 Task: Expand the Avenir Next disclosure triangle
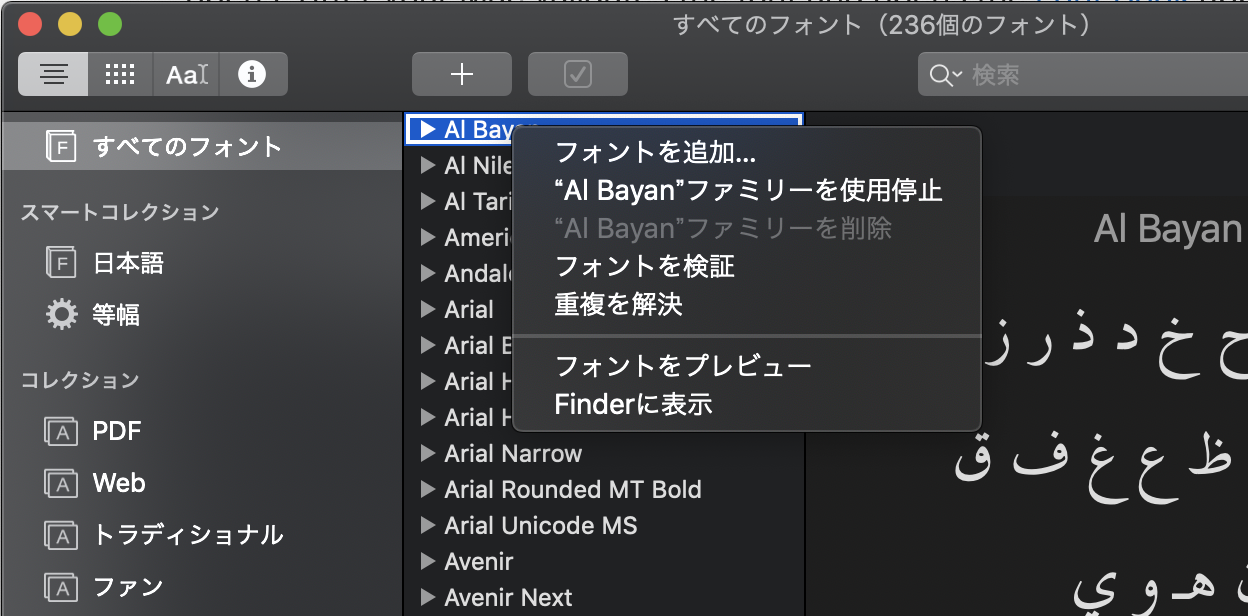[x=427, y=598]
